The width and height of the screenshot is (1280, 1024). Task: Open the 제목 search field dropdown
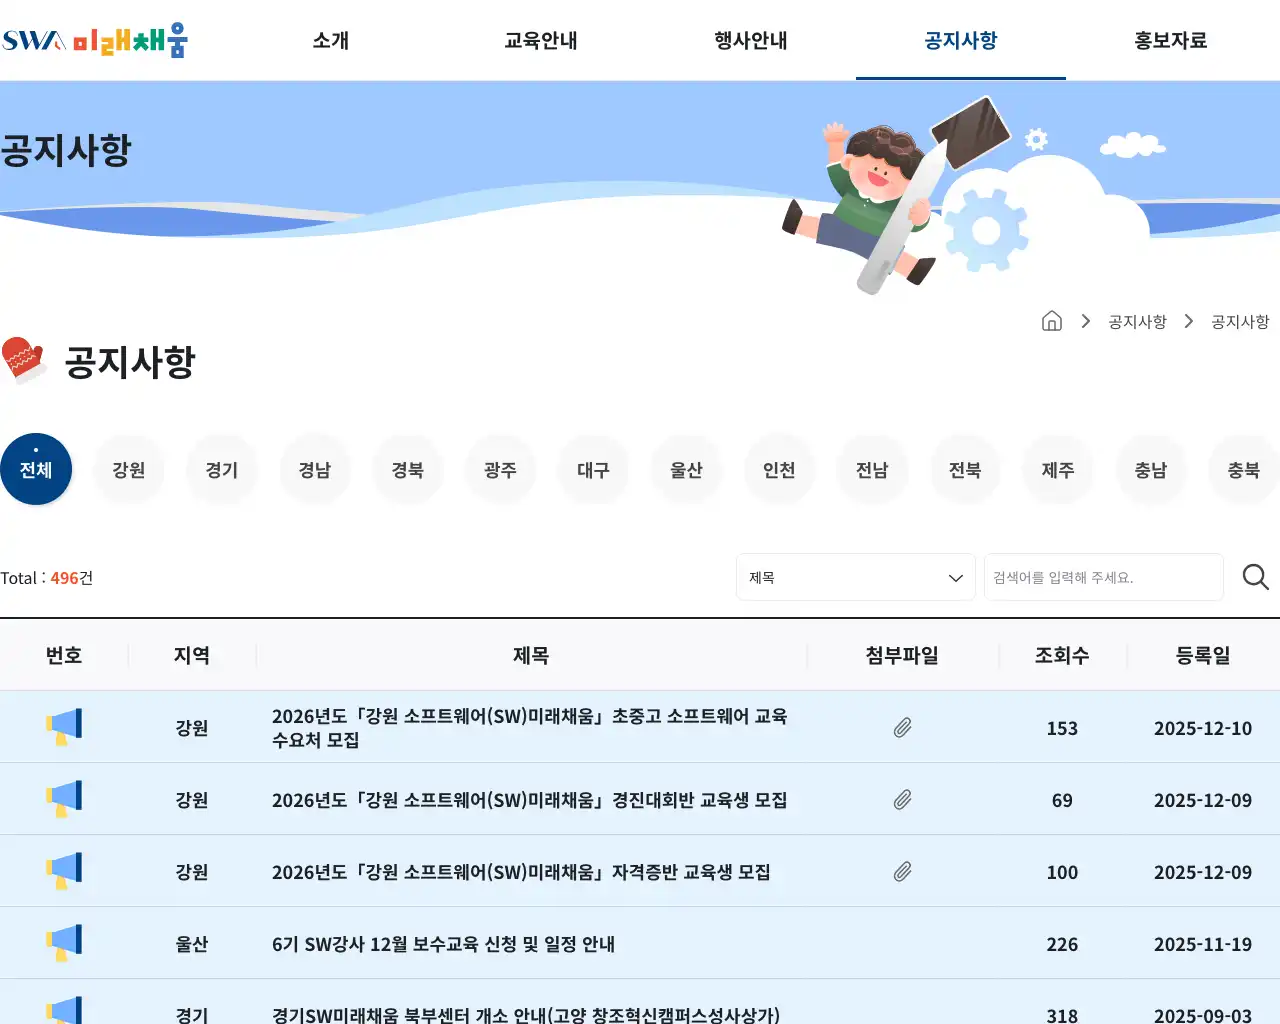(x=855, y=577)
